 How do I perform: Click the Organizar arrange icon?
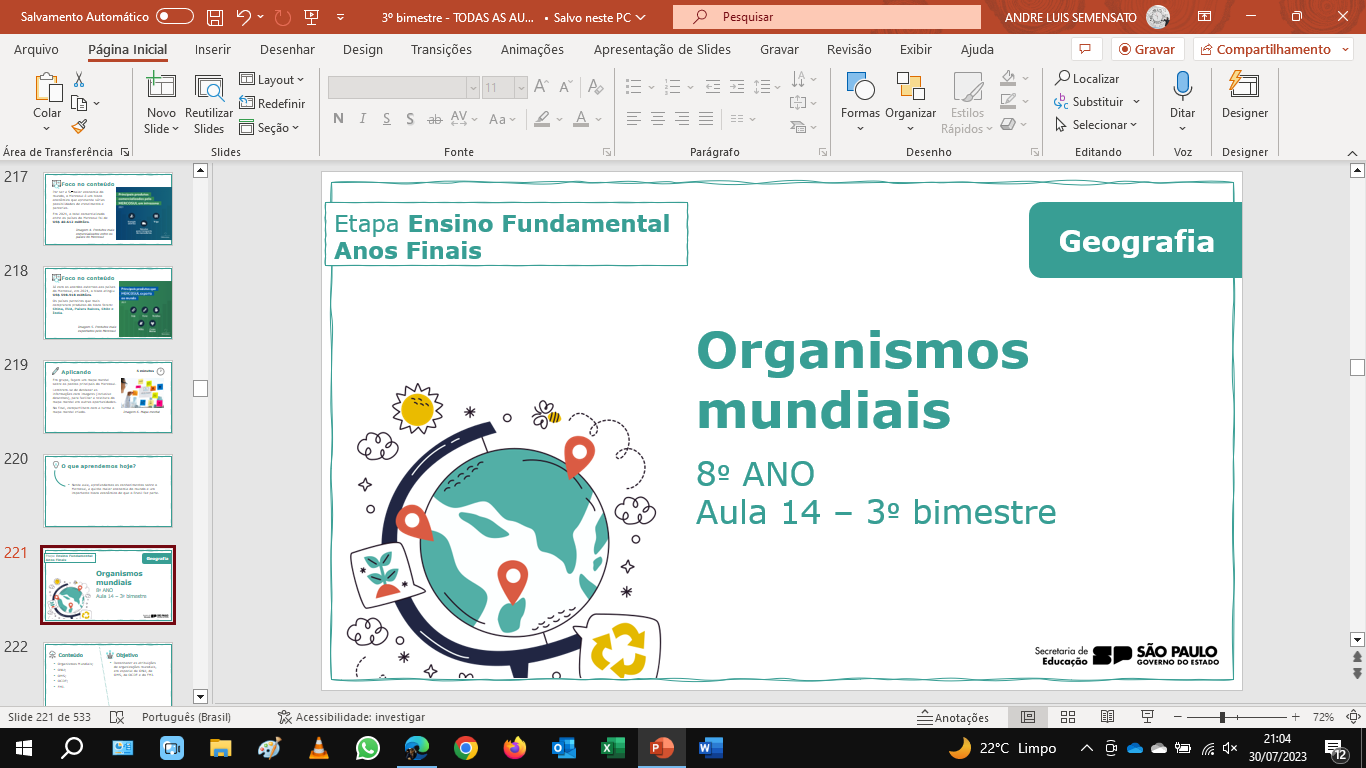click(910, 87)
